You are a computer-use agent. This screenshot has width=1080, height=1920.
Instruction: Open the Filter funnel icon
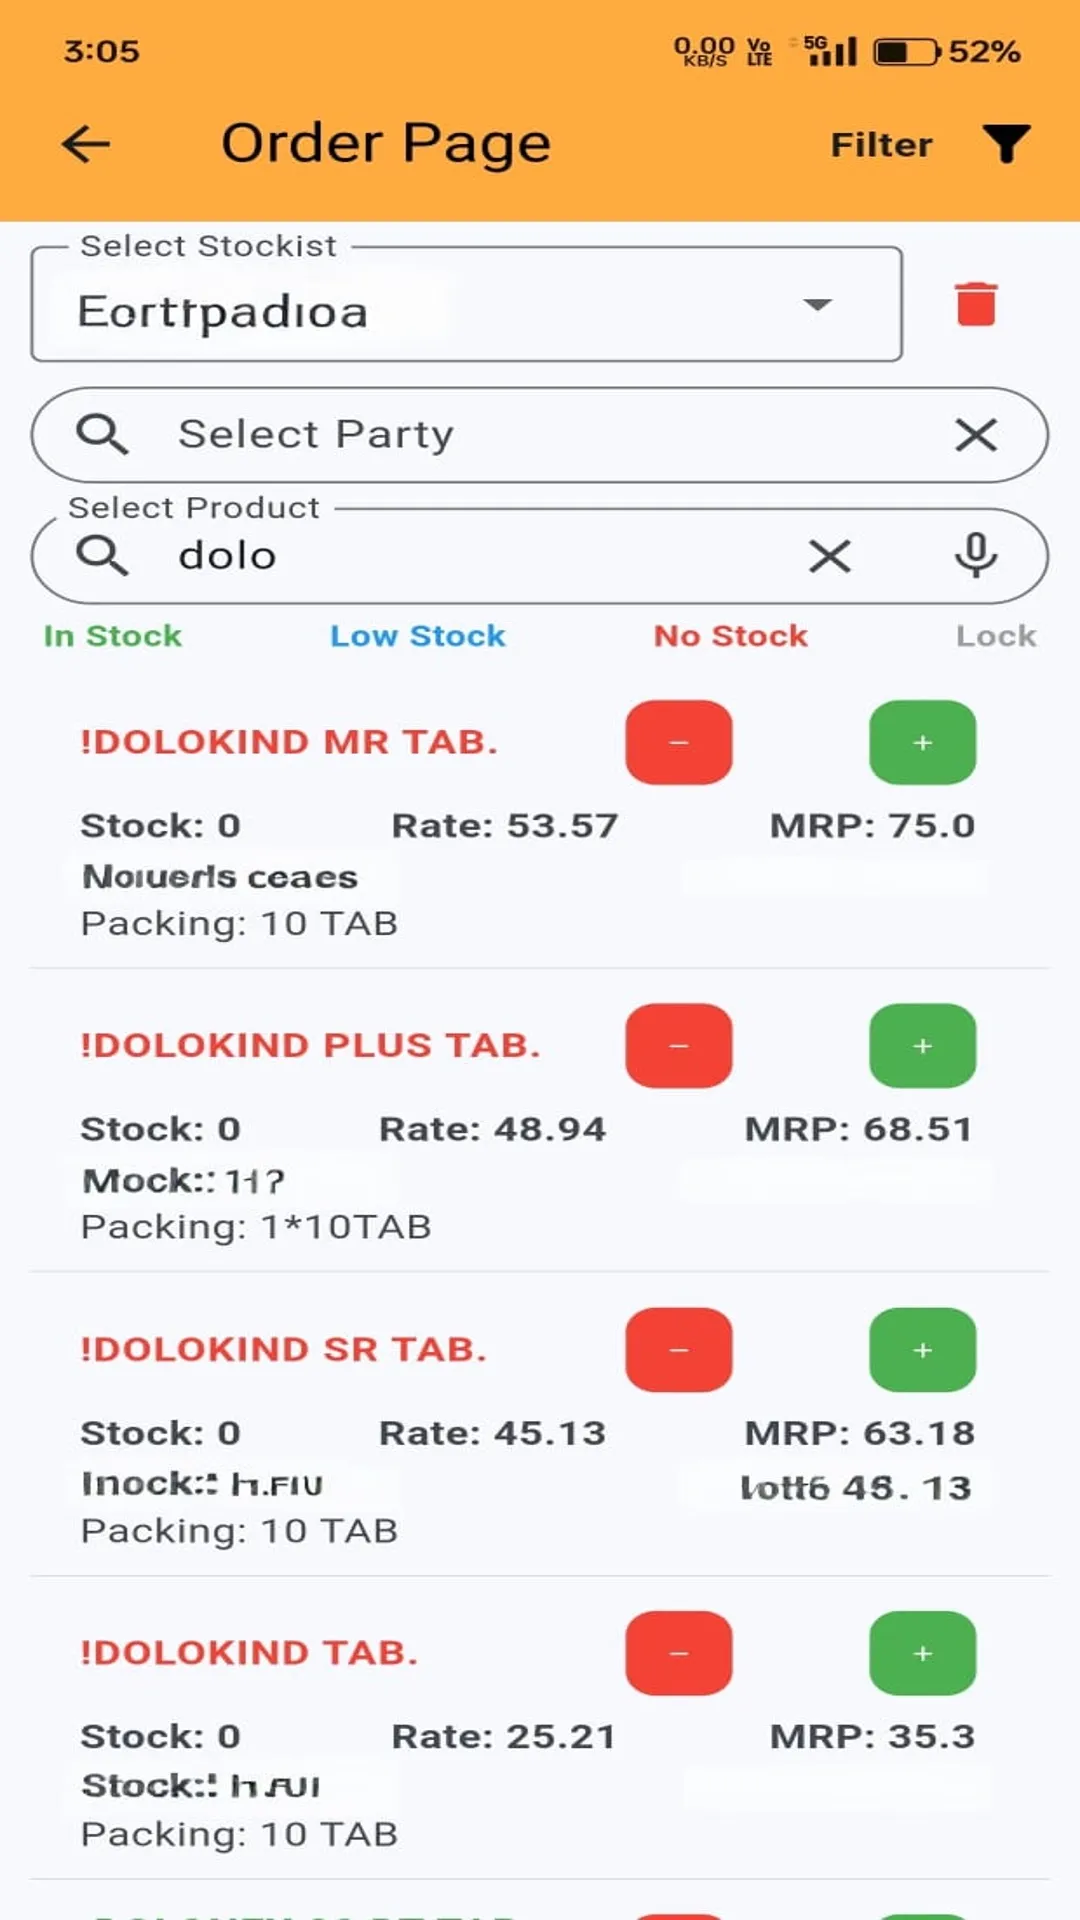coord(1006,144)
